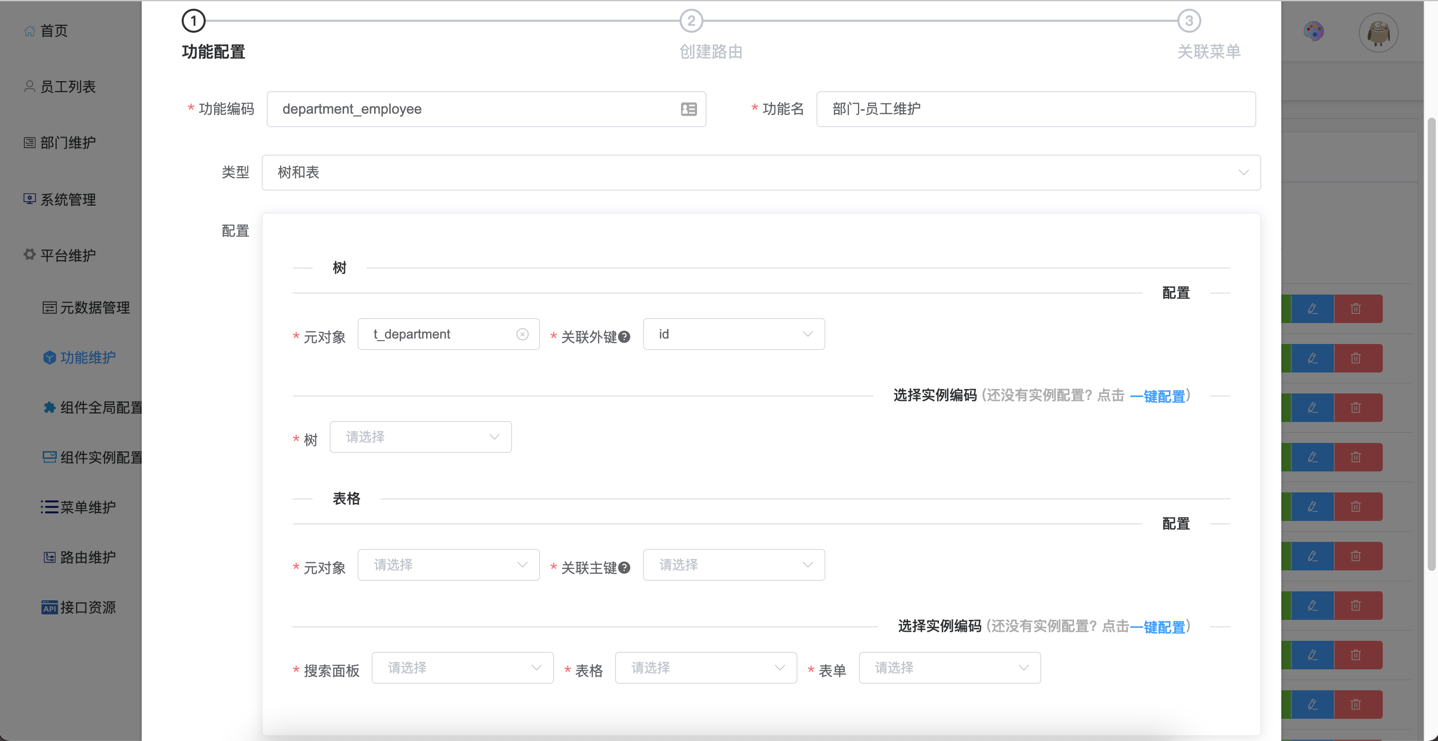Expand the 关联外键 dropdown showing id
1438x741 pixels.
pyautogui.click(x=733, y=334)
